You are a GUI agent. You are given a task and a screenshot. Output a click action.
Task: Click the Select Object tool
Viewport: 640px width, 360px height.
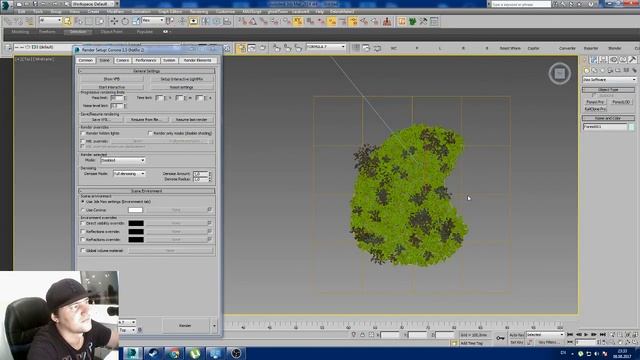[67, 21]
